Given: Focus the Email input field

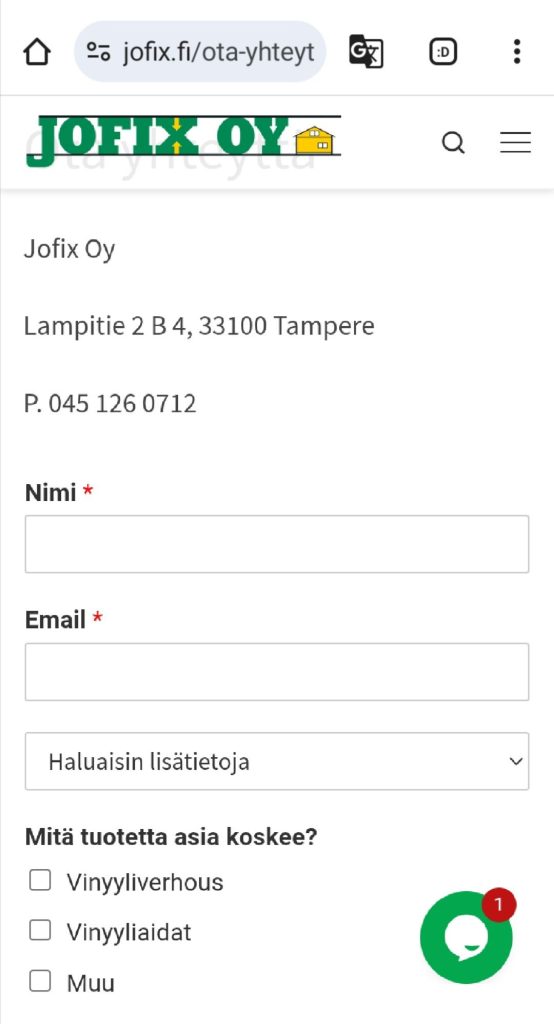Looking at the screenshot, I should (277, 672).
